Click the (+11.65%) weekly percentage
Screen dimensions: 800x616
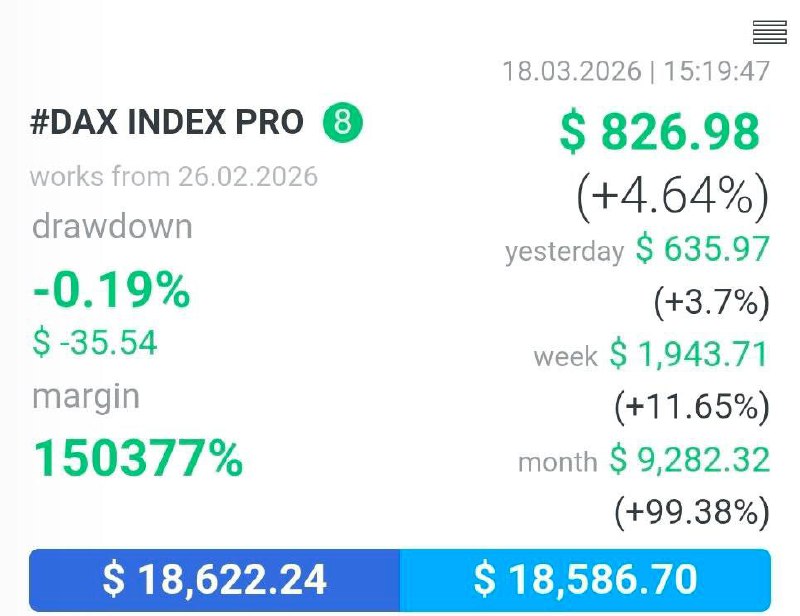click(690, 406)
